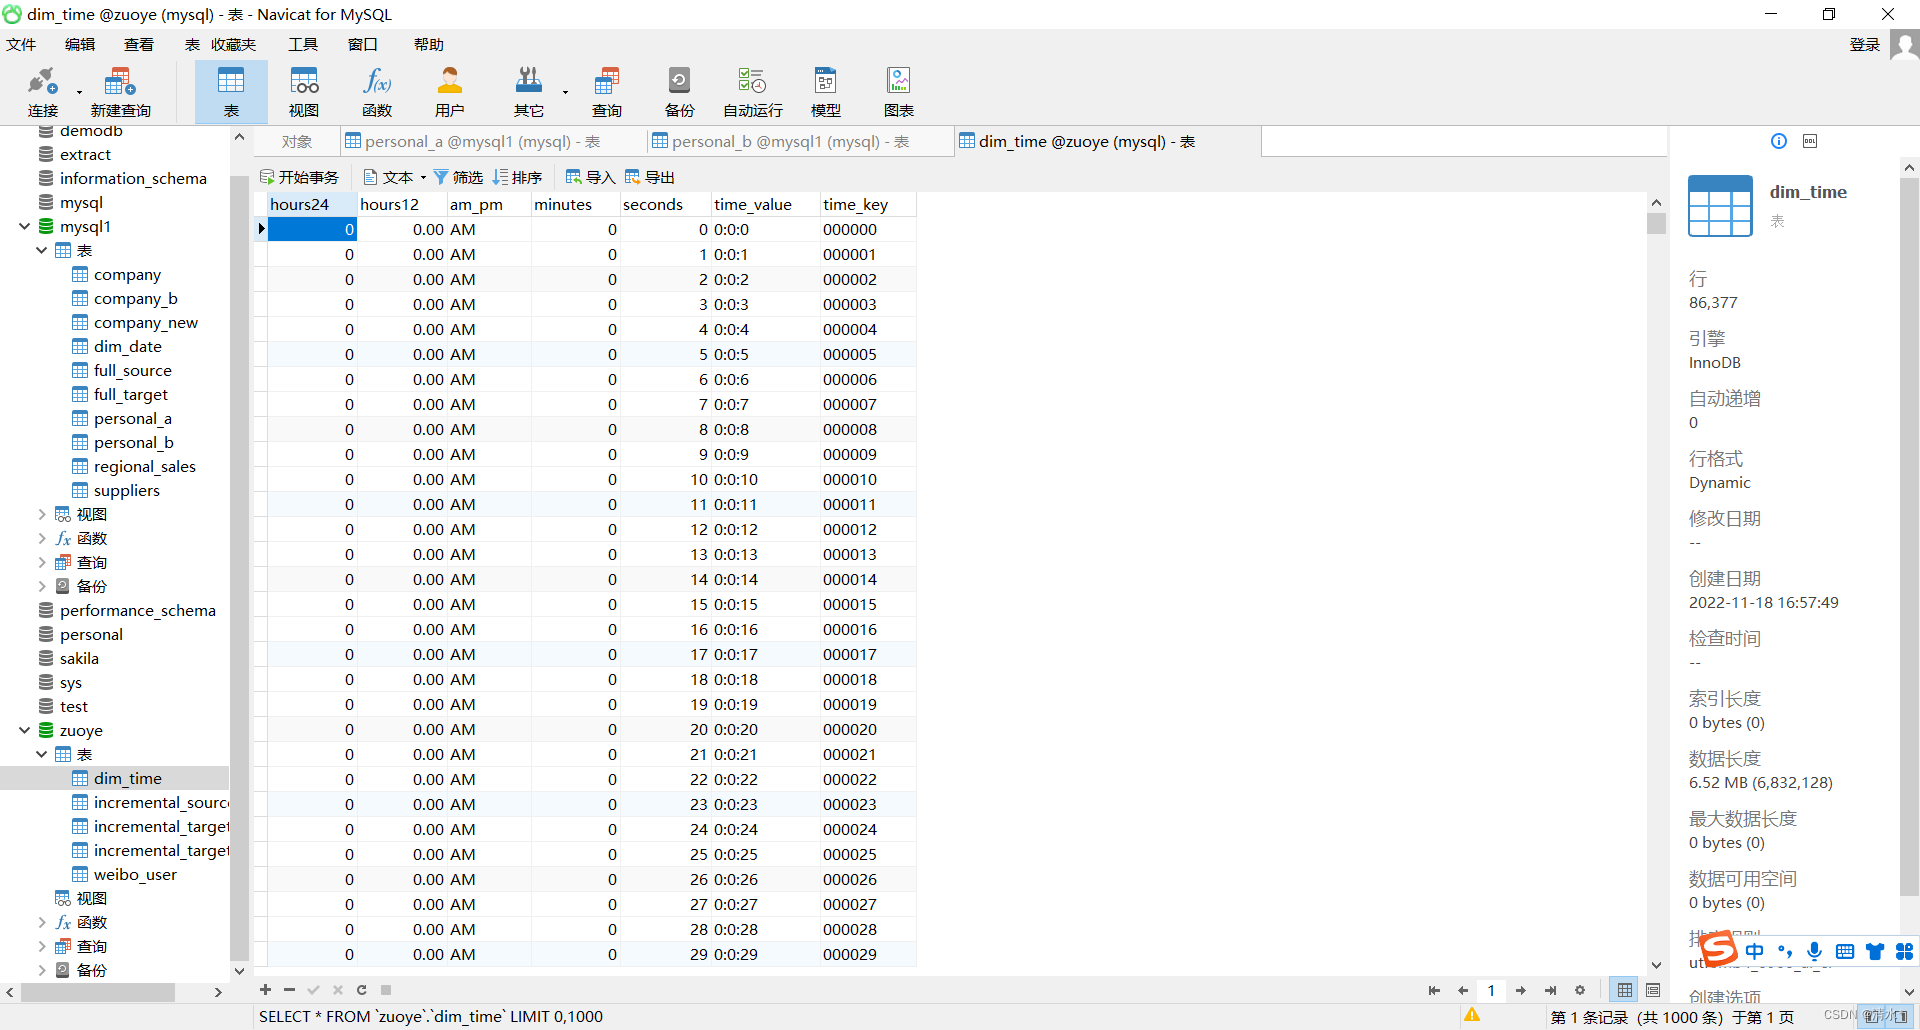Image resolution: width=1920 pixels, height=1030 pixels.
Task: Go to first page of records
Action: (1434, 990)
